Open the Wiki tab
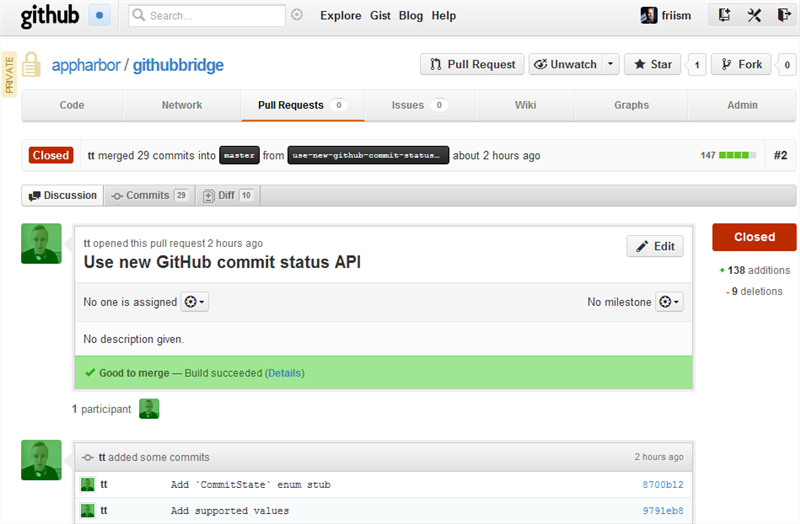This screenshot has width=800, height=524. pyautogui.click(x=525, y=105)
